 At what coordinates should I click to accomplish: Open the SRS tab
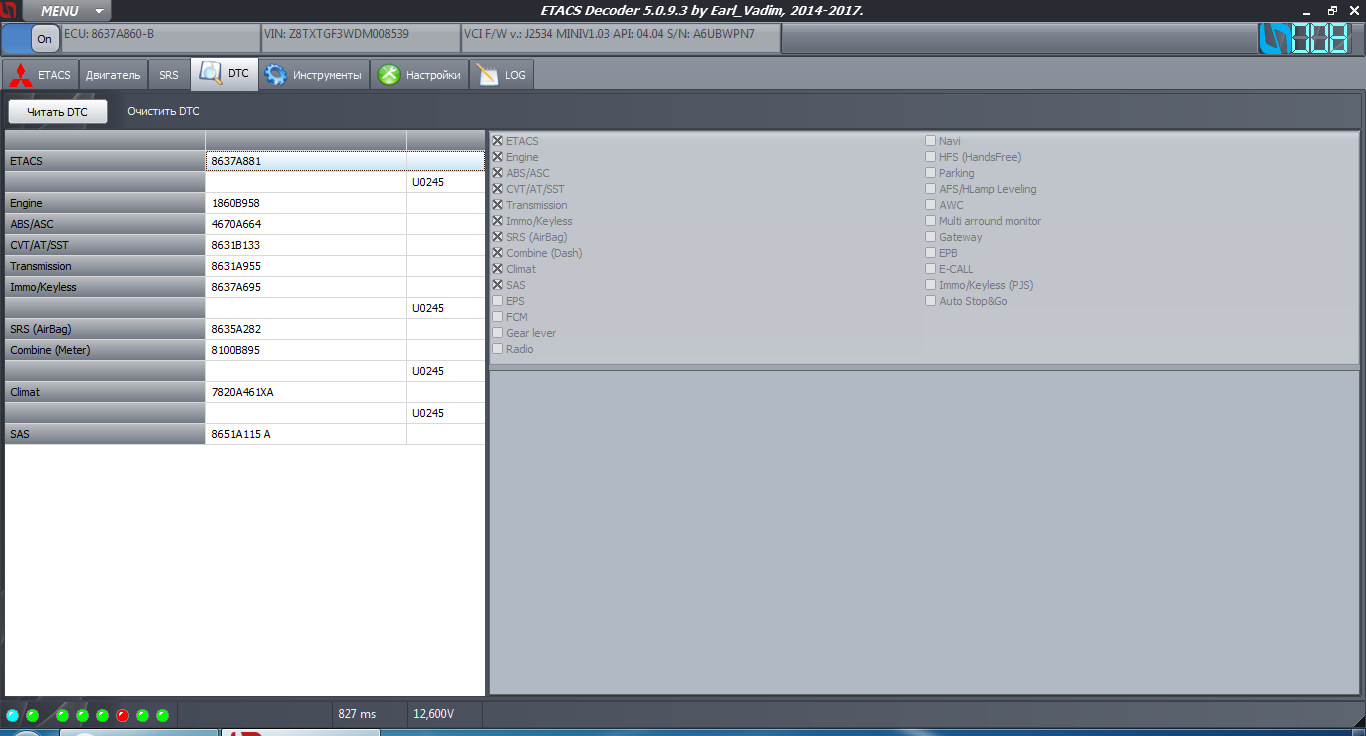click(169, 75)
